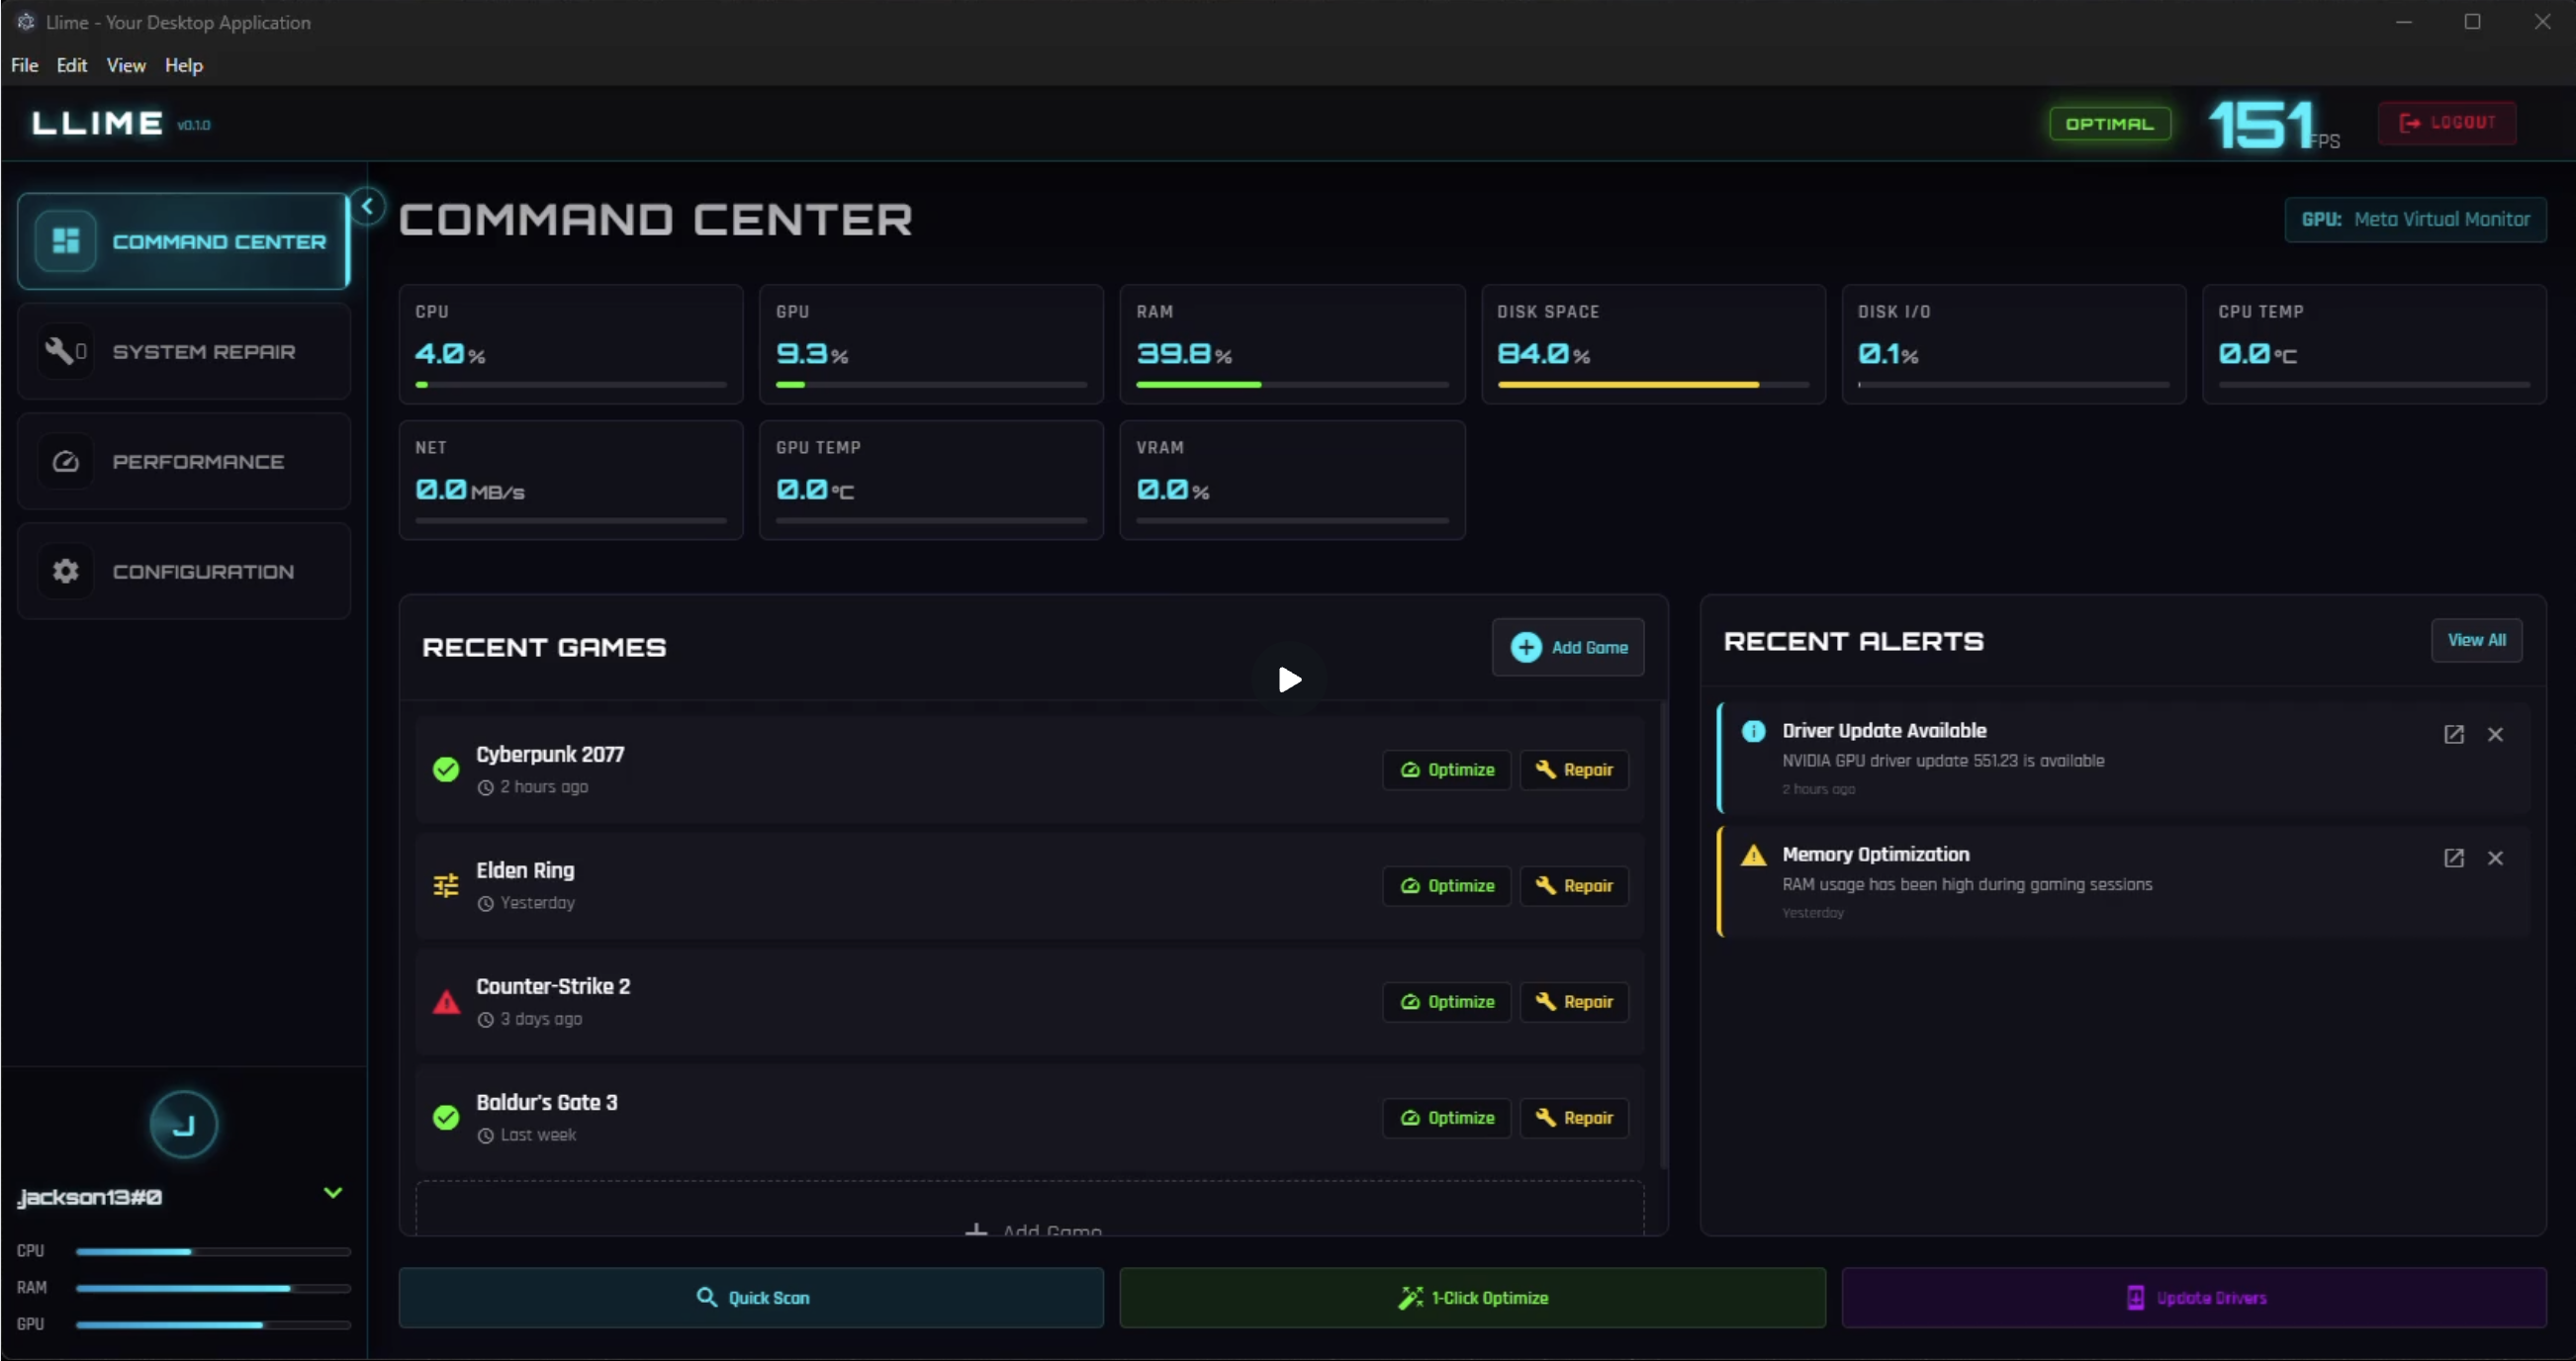Open the View menu
Screen dimensions: 2576x1361
click(125, 64)
